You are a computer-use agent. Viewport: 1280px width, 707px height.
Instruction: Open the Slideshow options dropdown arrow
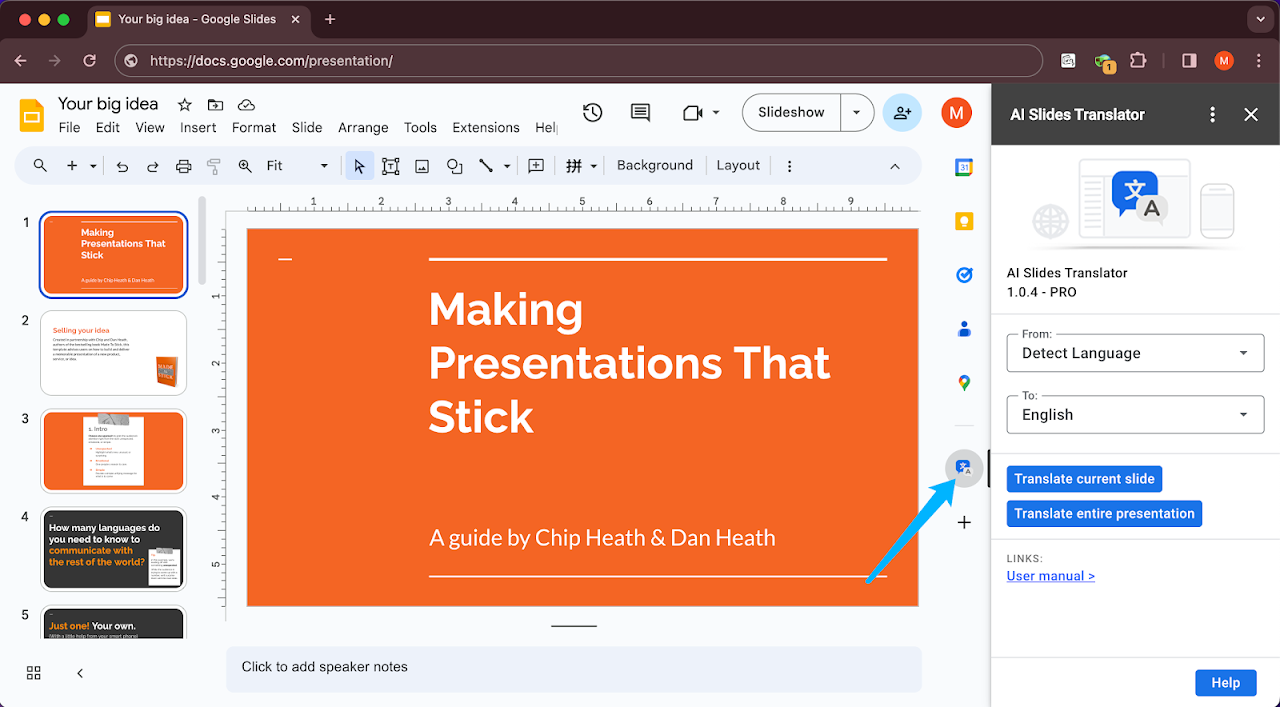[x=857, y=113]
